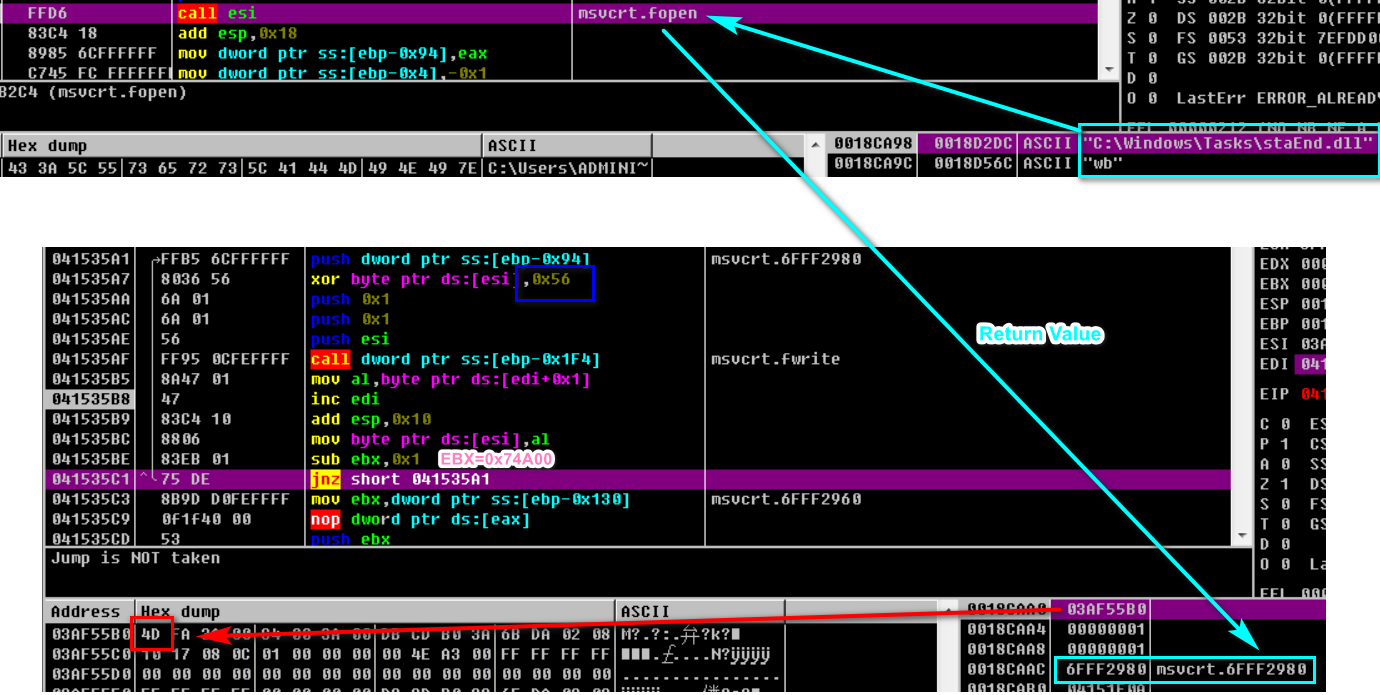Select 'push dword ptr ss:[ebp-0x94]' at 041535A1

(x=450, y=259)
